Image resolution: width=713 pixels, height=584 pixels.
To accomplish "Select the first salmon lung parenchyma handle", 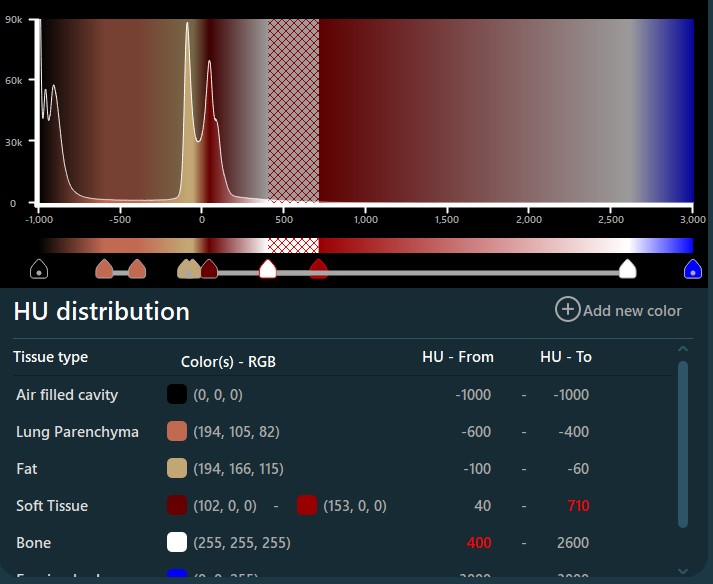I will pyautogui.click(x=104, y=268).
